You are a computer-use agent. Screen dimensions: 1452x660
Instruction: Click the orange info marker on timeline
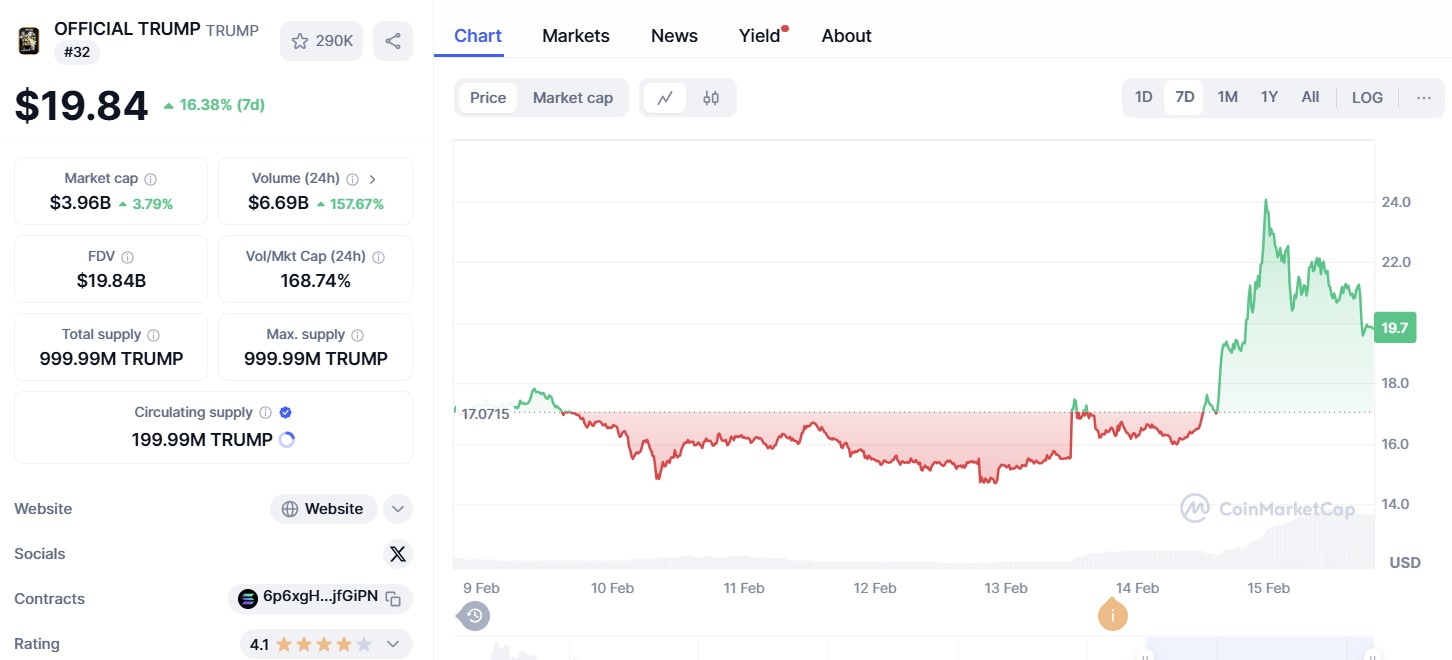pos(1112,616)
